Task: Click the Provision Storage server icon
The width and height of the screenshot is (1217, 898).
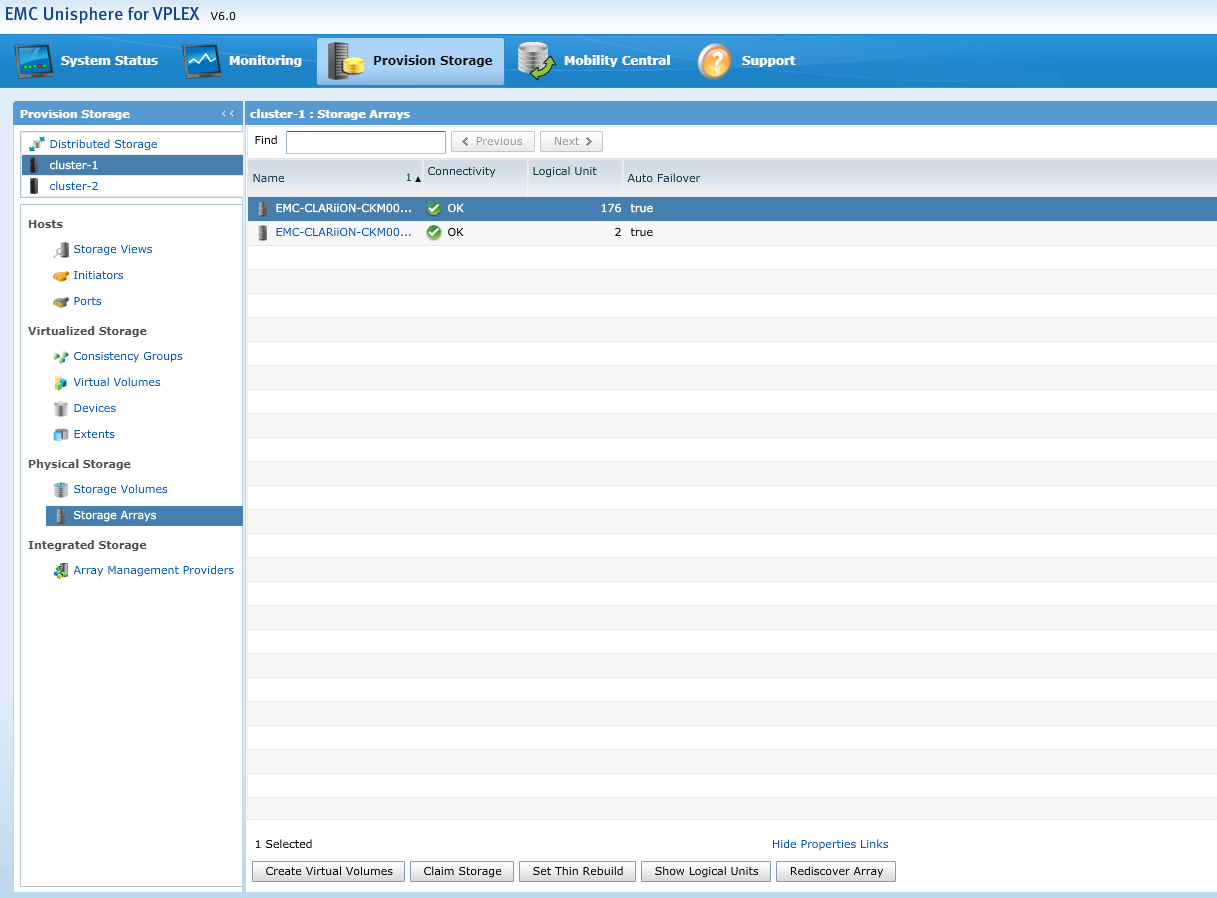Action: click(x=345, y=62)
